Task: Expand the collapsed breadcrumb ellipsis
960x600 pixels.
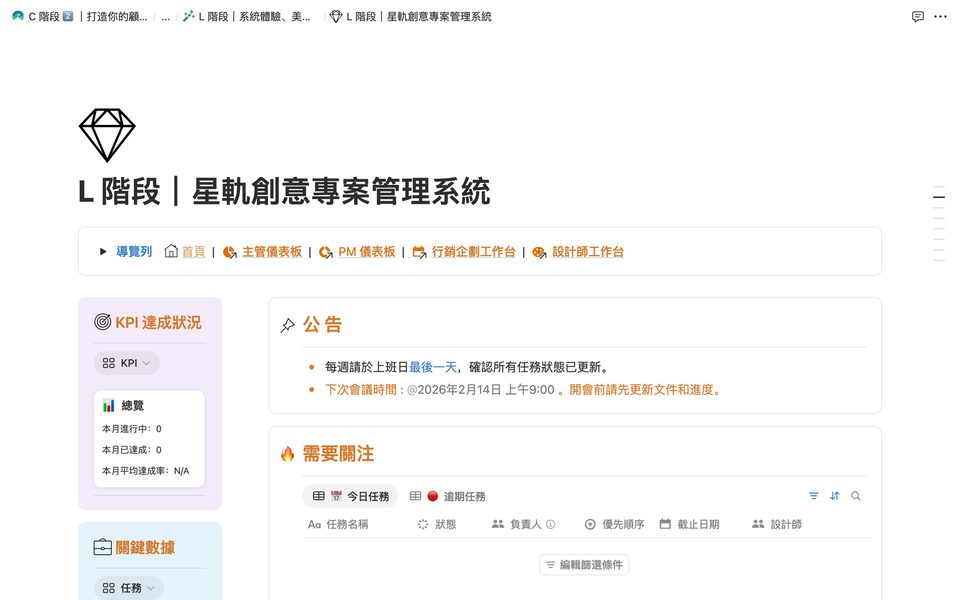Action: (x=165, y=17)
